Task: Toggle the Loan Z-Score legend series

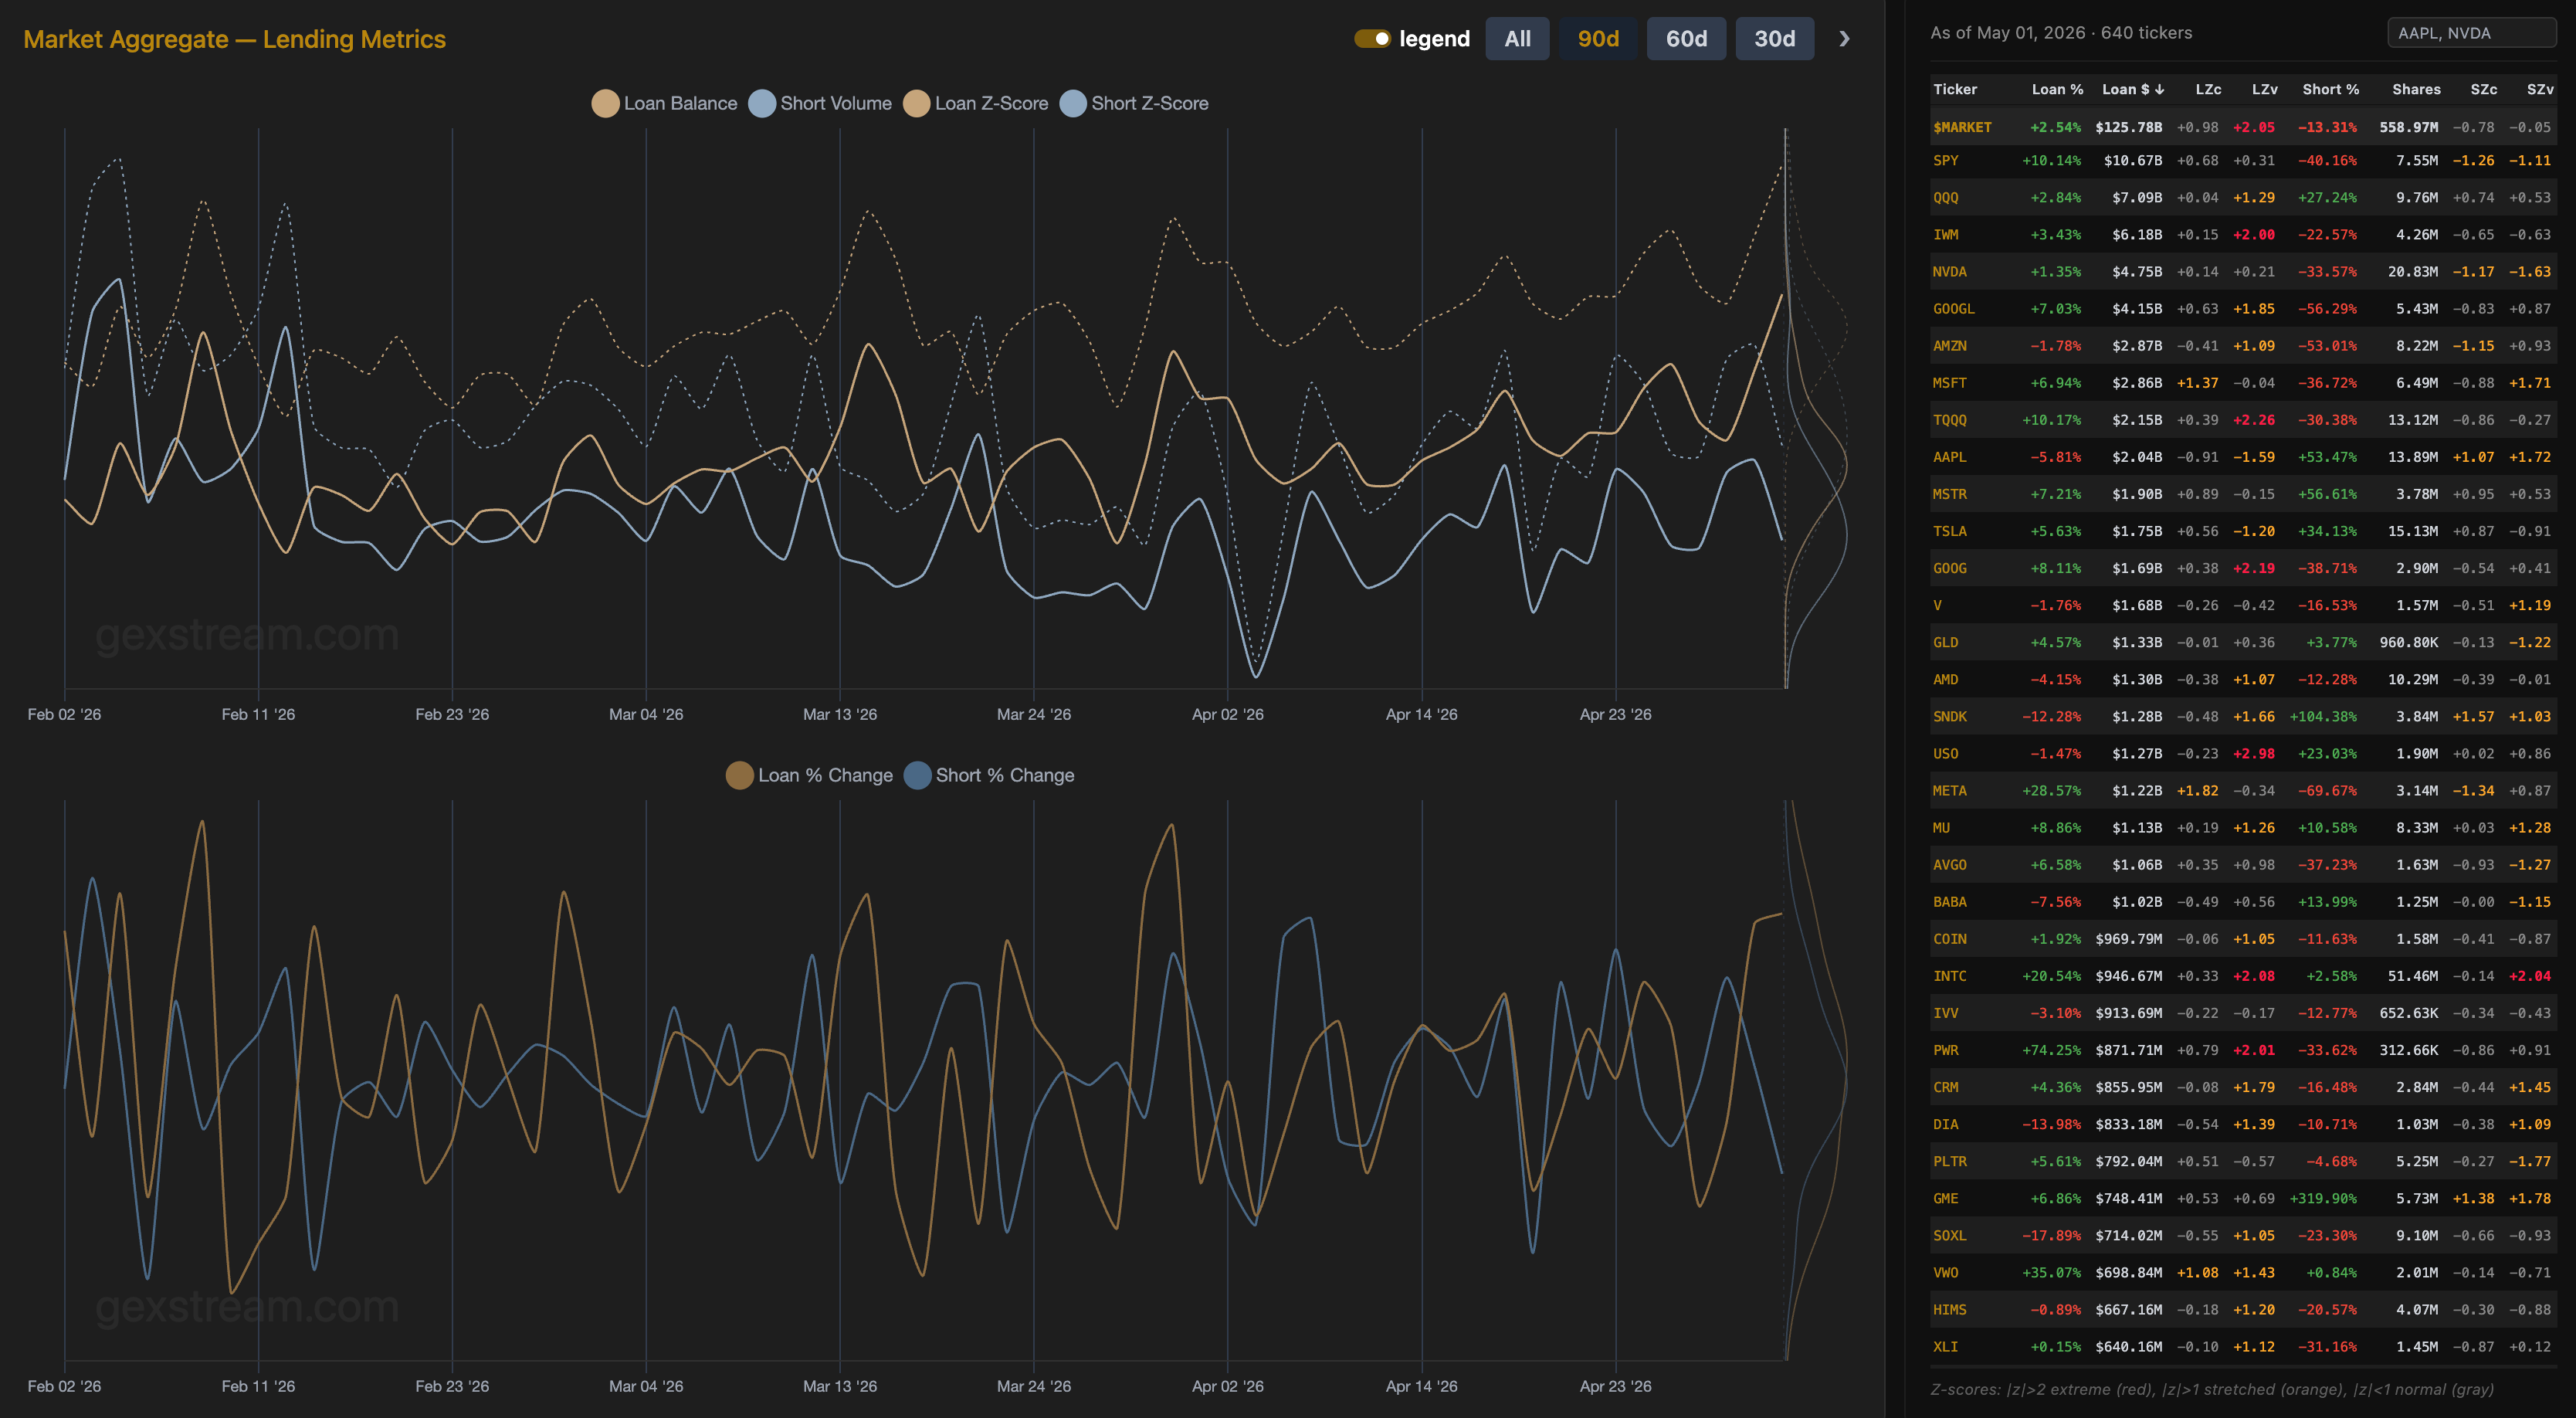Action: click(975, 103)
